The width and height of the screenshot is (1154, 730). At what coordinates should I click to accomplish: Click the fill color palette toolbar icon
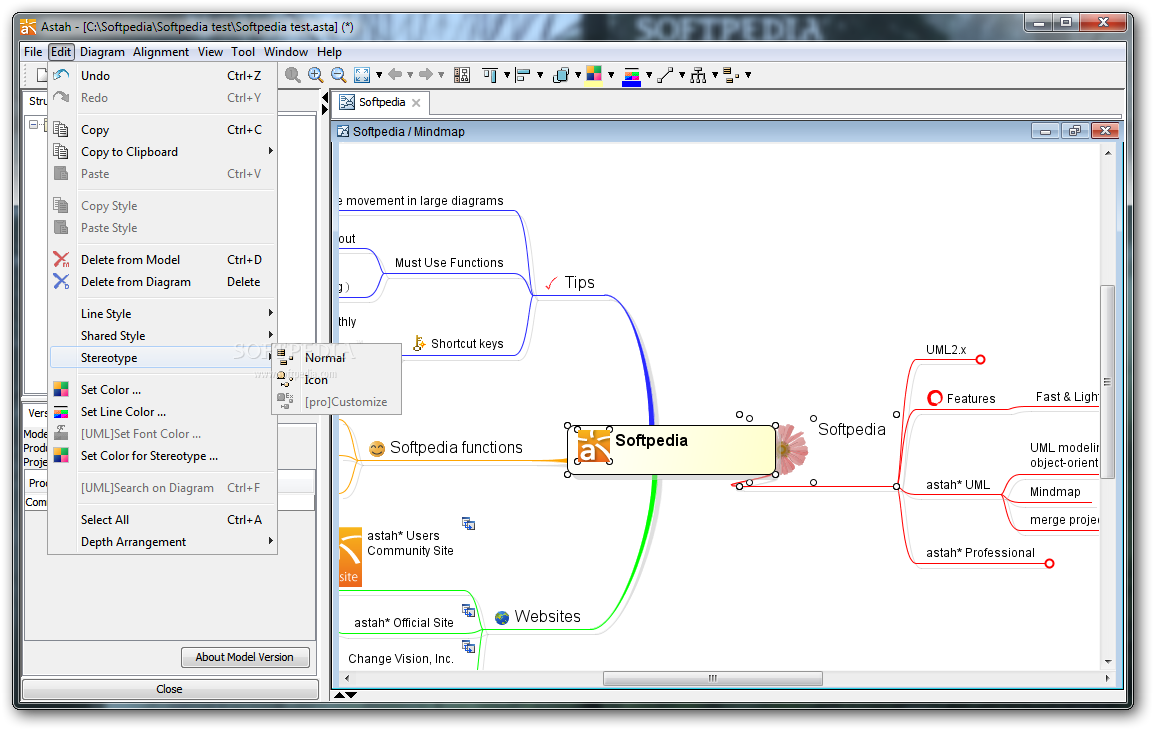coord(594,75)
